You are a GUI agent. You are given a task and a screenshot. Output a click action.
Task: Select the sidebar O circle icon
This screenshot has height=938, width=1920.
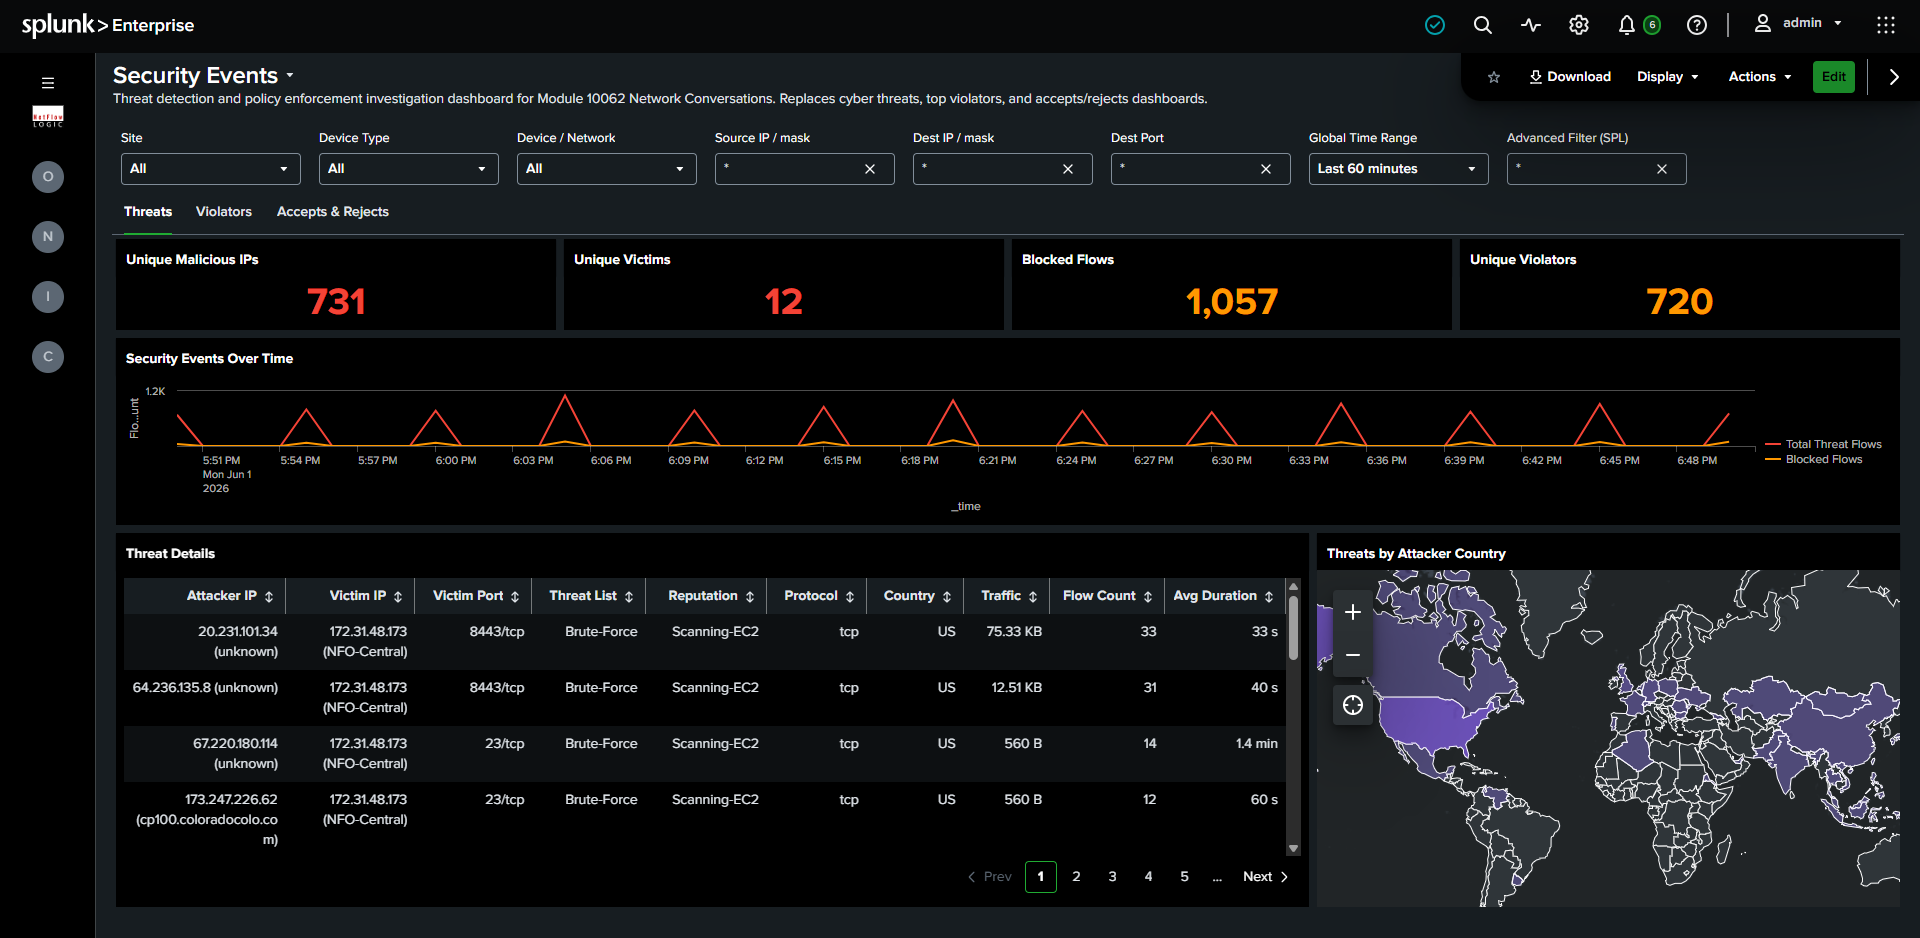[48, 177]
